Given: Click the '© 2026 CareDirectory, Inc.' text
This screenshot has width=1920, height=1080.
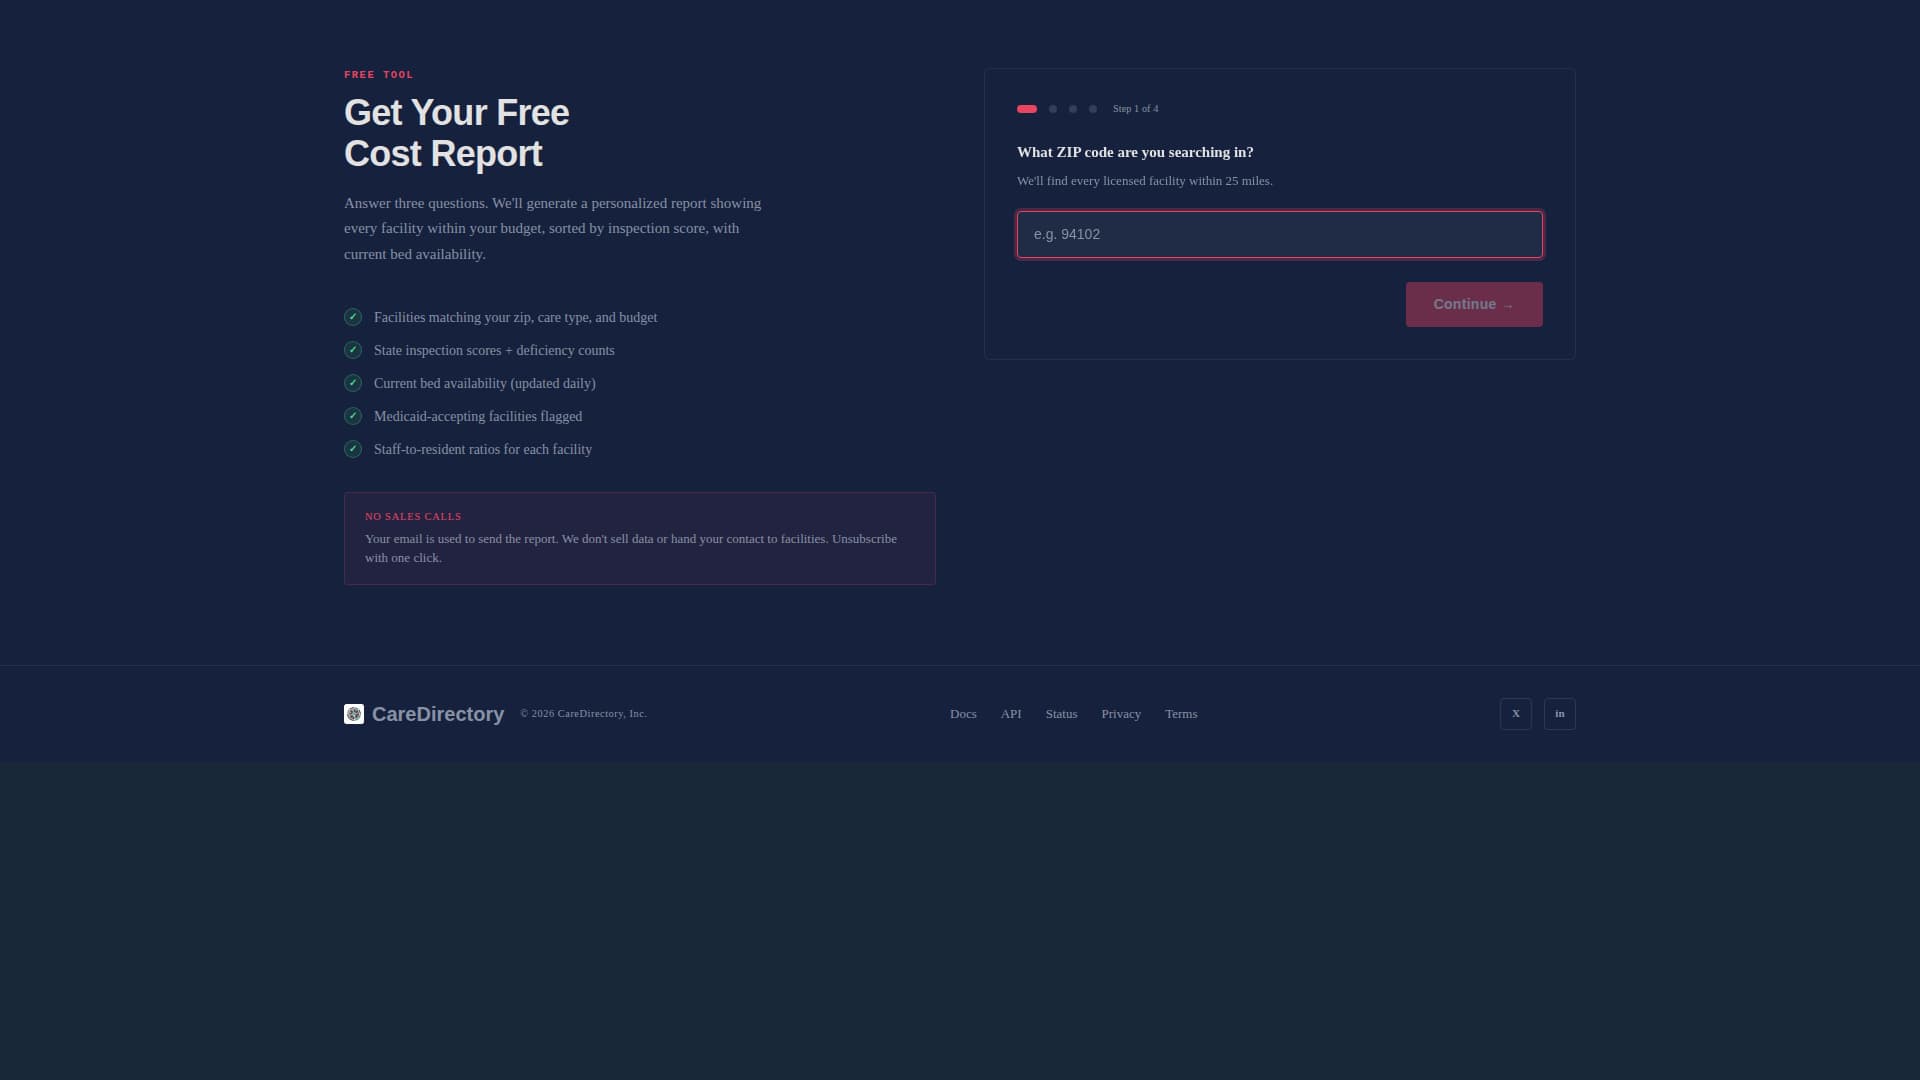Looking at the screenshot, I should point(584,714).
